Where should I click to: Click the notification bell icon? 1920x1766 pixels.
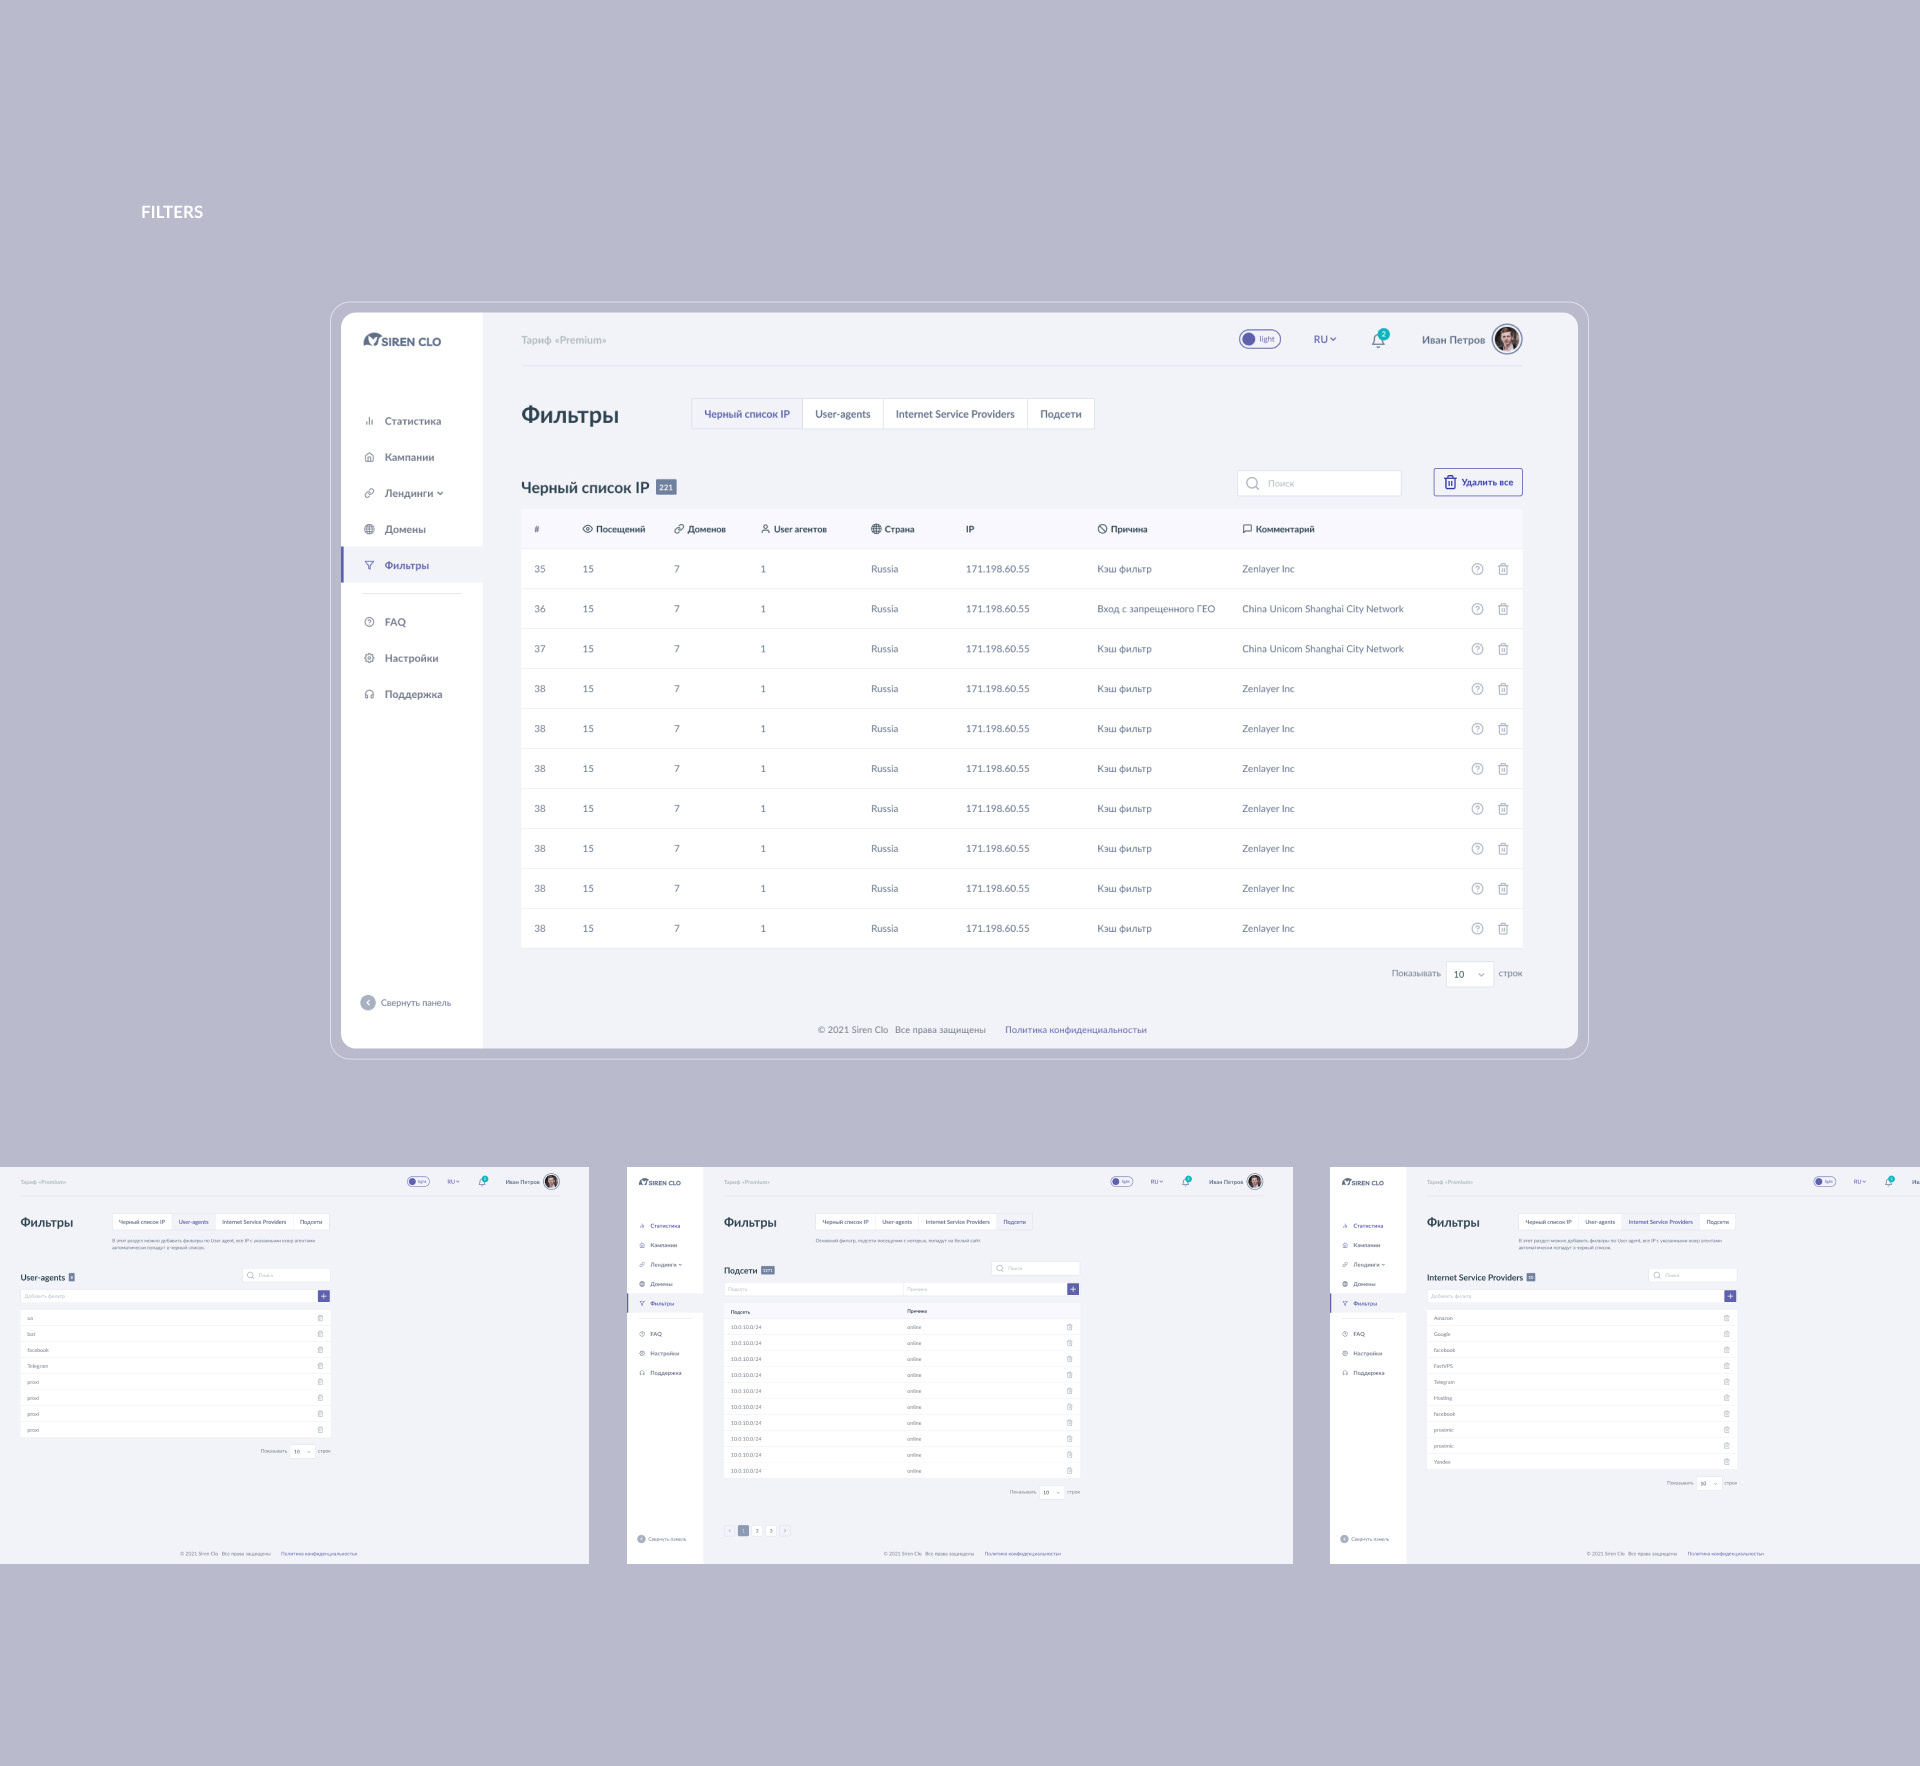coord(1378,340)
